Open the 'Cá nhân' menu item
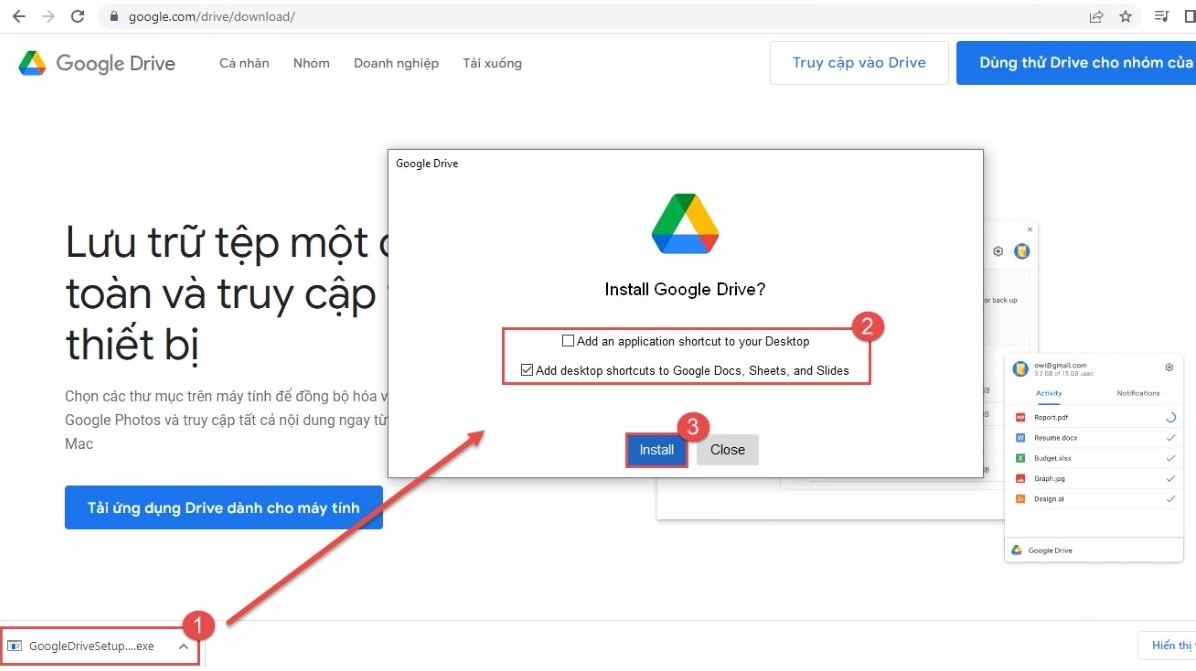The height and width of the screenshot is (671, 1196). 244,63
